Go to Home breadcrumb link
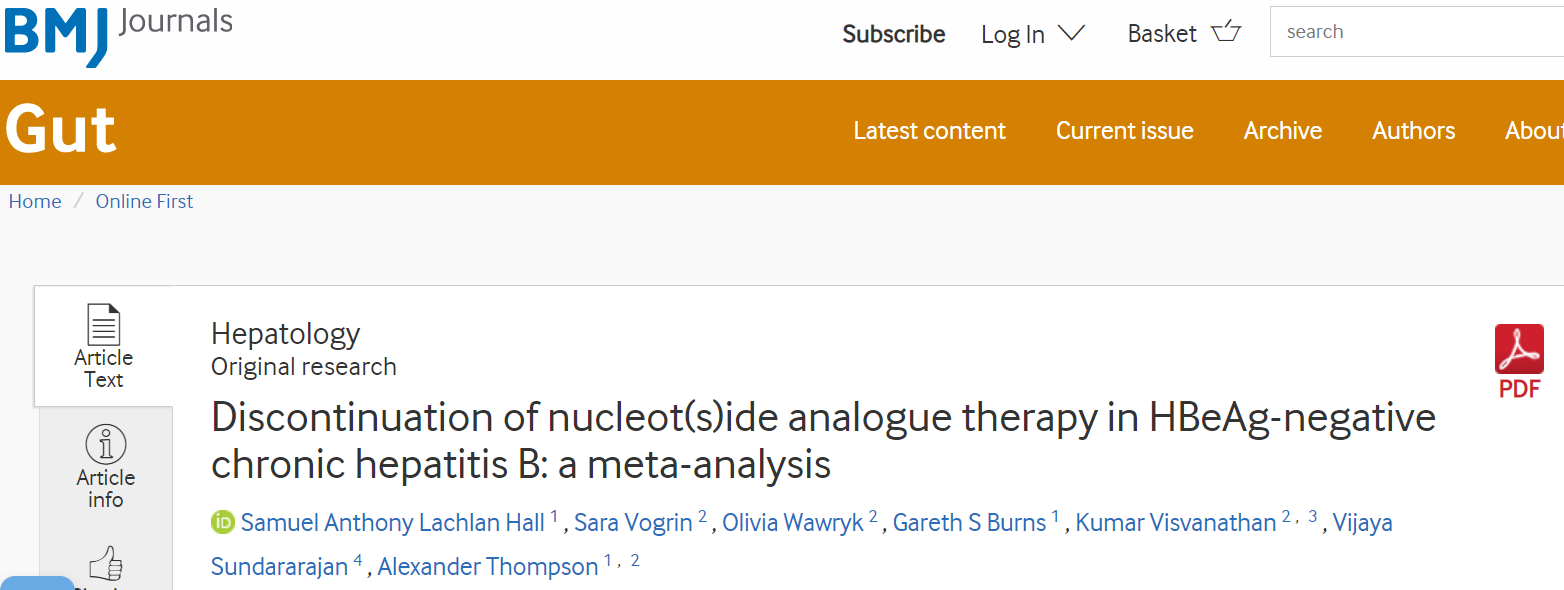The width and height of the screenshot is (1564, 590). 35,201
